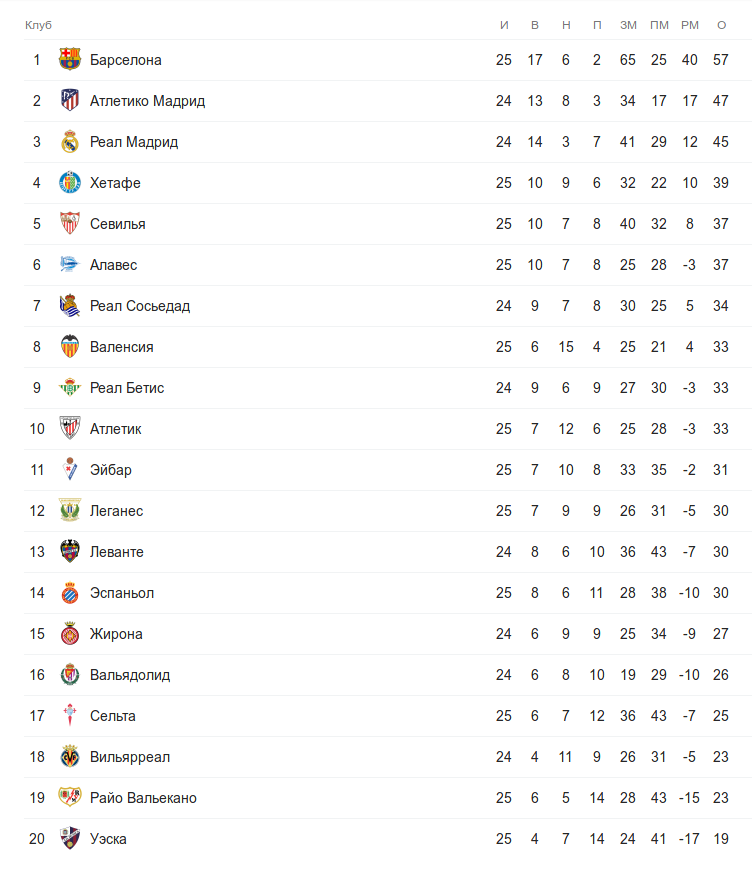Click the Eibar club crest
The image size is (752, 883).
(x=69, y=470)
